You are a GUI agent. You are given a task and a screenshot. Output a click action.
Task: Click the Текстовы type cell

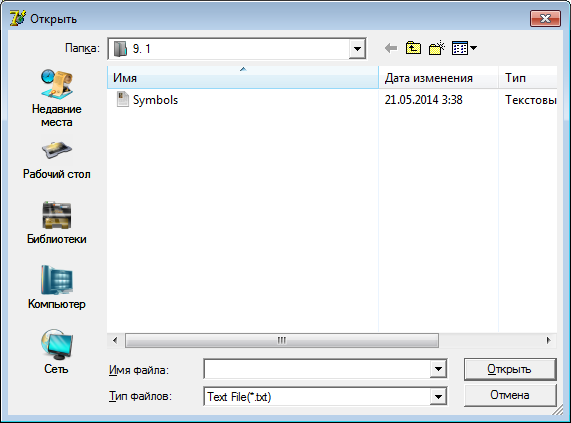point(531,100)
